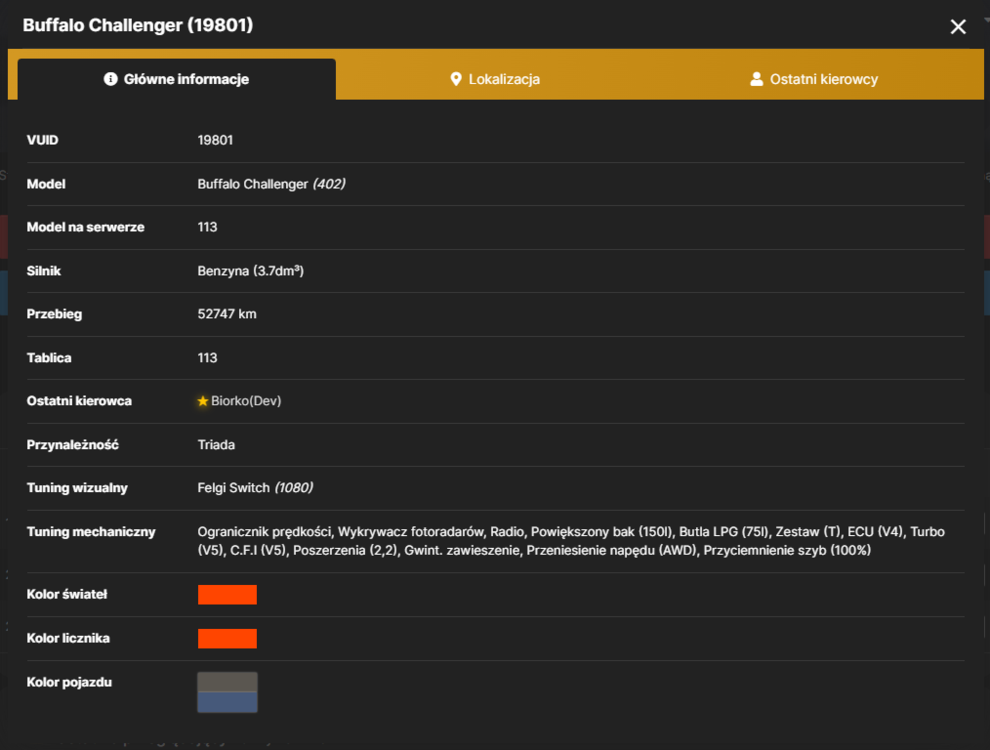Click the gold star next to Biorko(Dev)

pos(203,401)
